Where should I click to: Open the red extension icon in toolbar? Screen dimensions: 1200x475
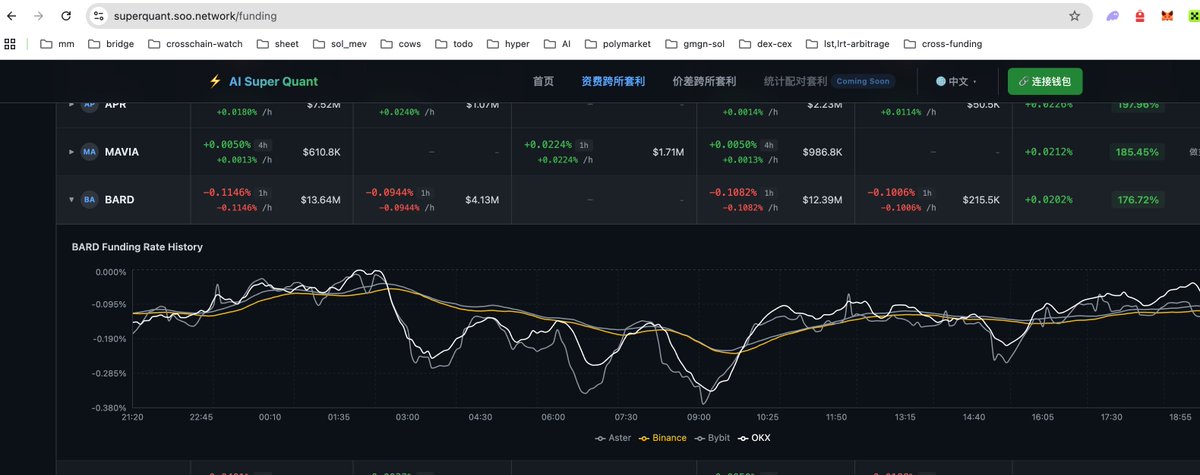1139,16
